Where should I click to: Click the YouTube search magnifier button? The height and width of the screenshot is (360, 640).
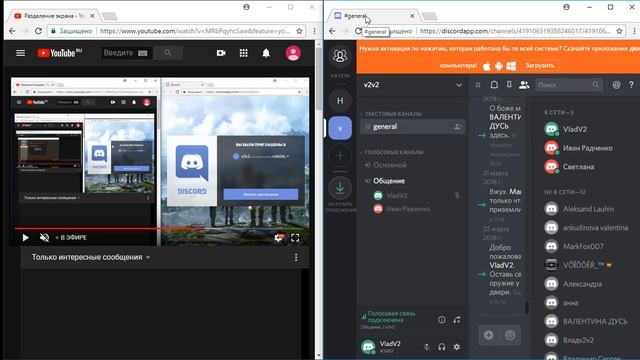(168, 53)
